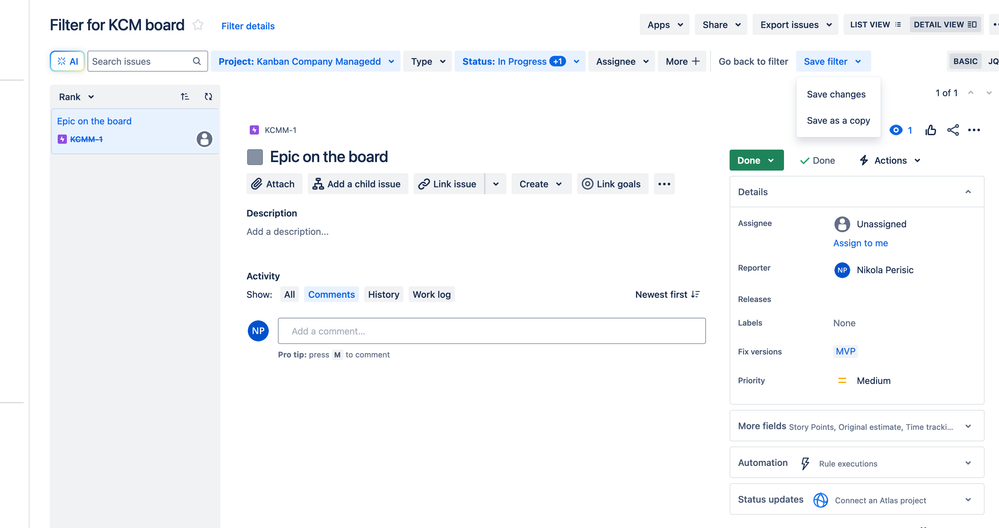Image resolution: width=999 pixels, height=528 pixels.
Task: Open Filter details link
Action: coord(248,26)
